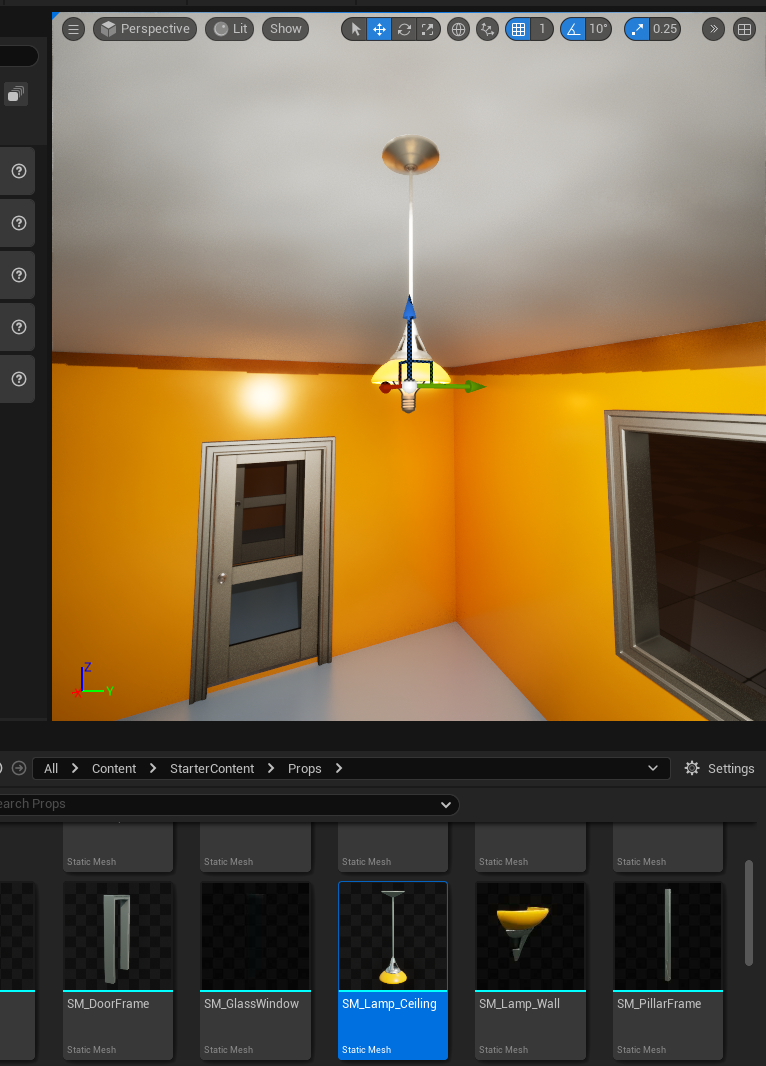Image resolution: width=766 pixels, height=1066 pixels.
Task: Open the Lit view mode menu
Action: tap(230, 29)
